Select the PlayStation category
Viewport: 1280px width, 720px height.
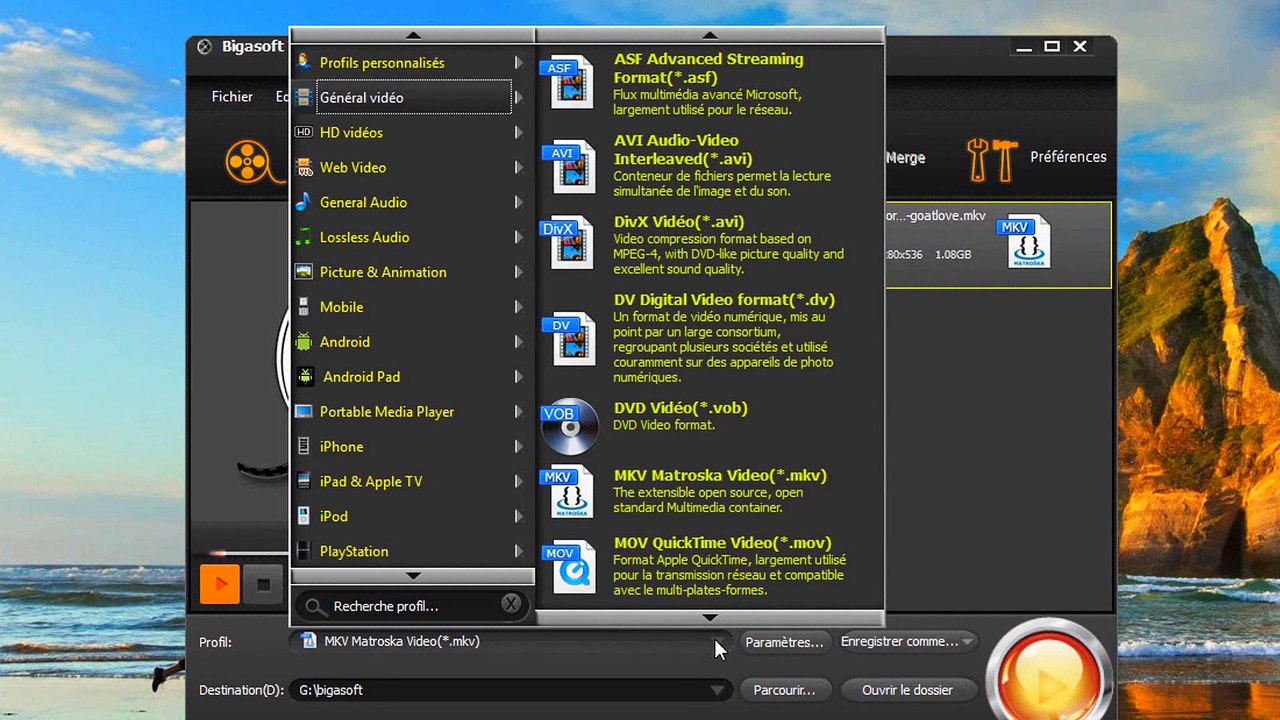coord(413,551)
